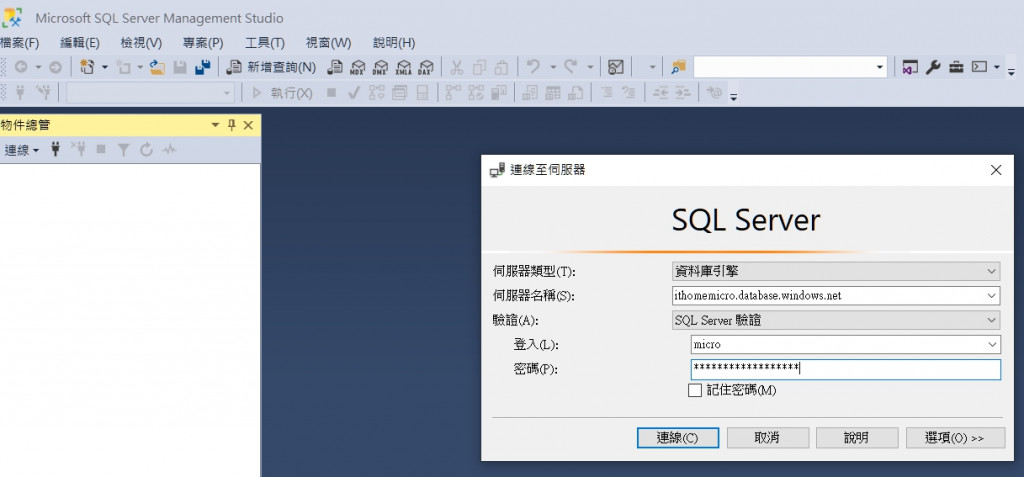The height and width of the screenshot is (477, 1024).
Task: Open the available databases combo box
Action: pyautogui.click(x=150, y=93)
